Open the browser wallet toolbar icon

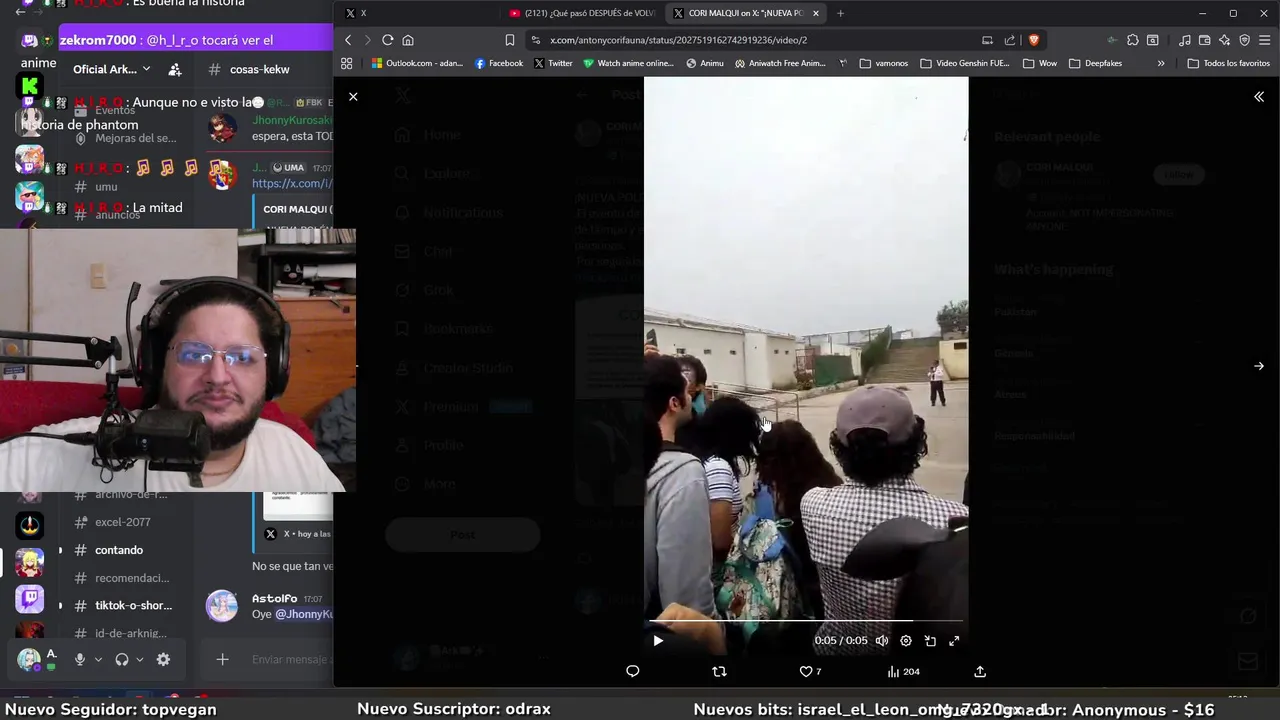[x=1205, y=40]
